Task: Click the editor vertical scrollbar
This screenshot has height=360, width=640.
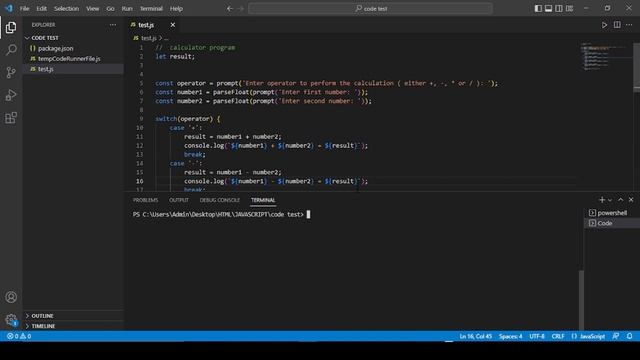Action: pyautogui.click(x=636, y=68)
